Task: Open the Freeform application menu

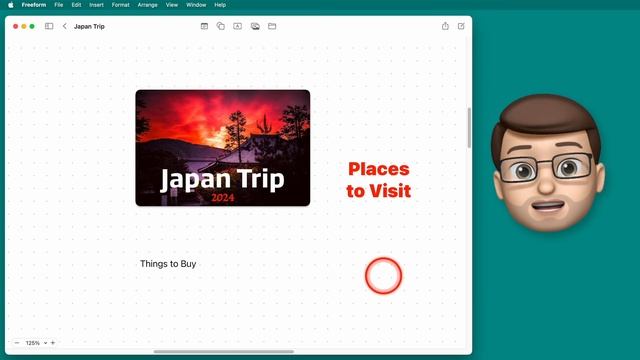Action: pos(34,5)
